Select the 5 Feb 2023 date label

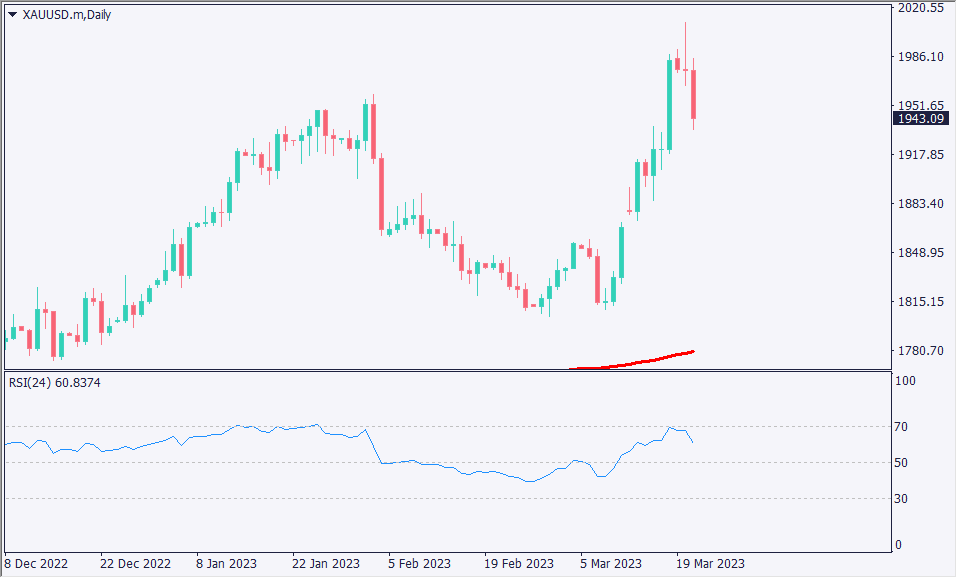tap(419, 563)
